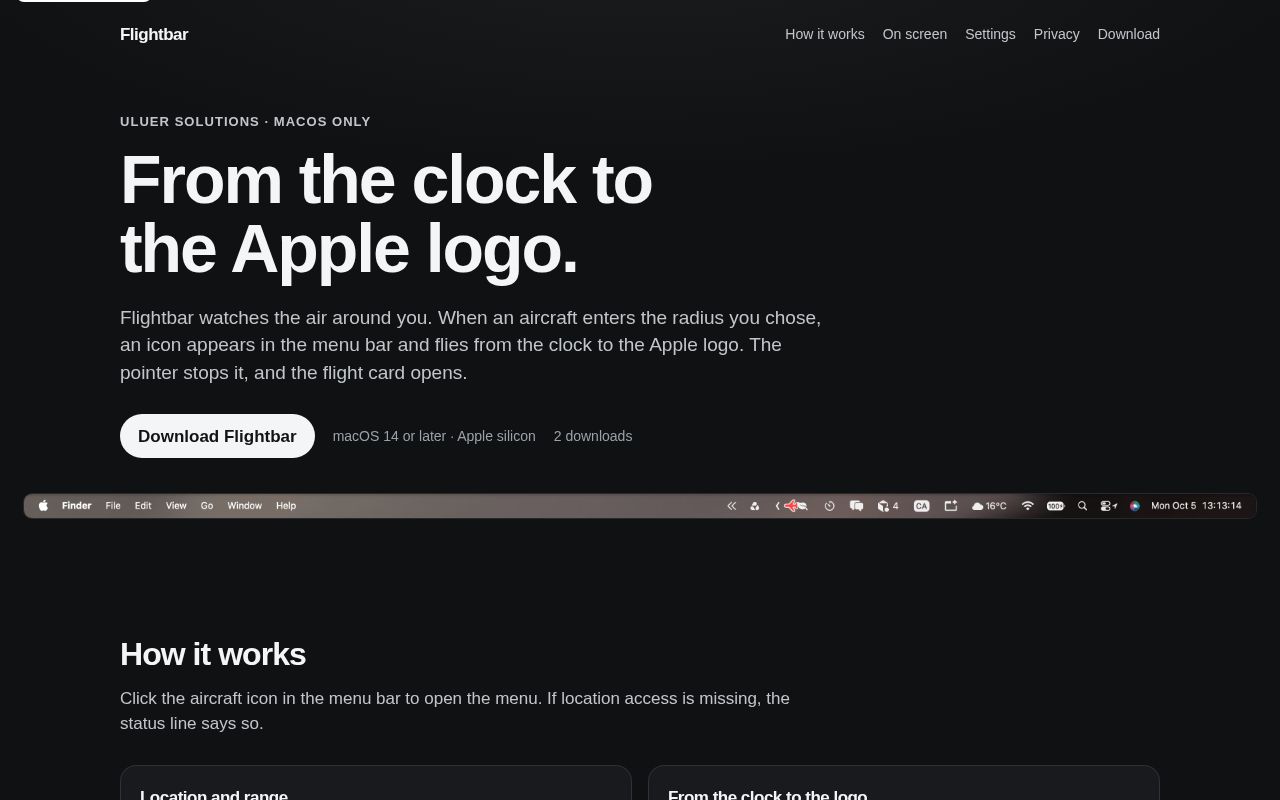
Task: Click the "From the clock to the Apple logo." headline
Action: click(x=386, y=214)
